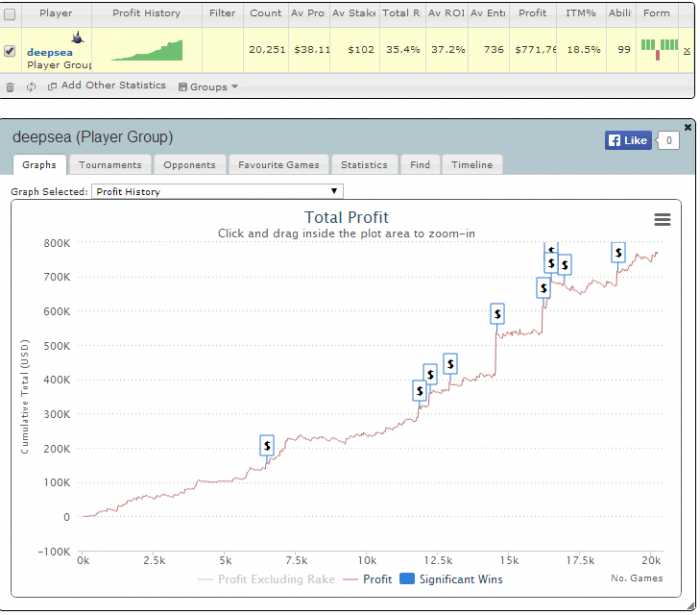Image resolution: width=700 pixels, height=615 pixels.
Task: Click the Count value 20,251
Action: click(x=267, y=50)
